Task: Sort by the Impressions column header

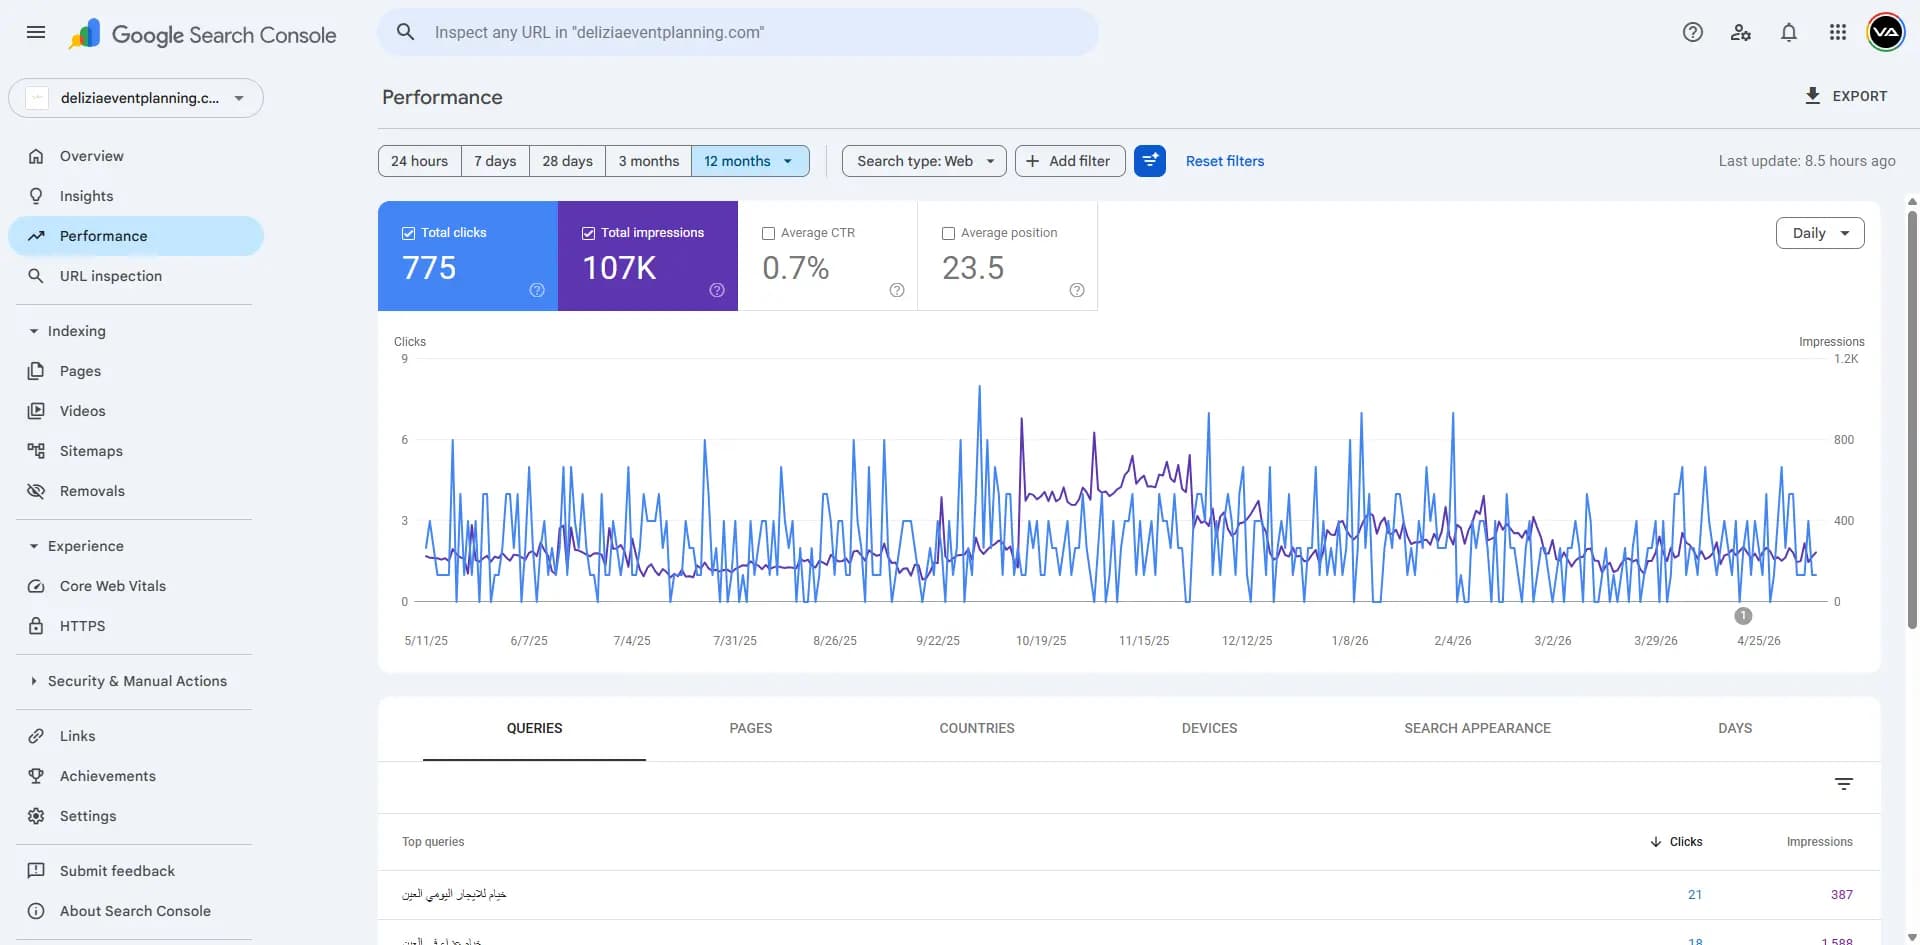Action: (x=1819, y=842)
